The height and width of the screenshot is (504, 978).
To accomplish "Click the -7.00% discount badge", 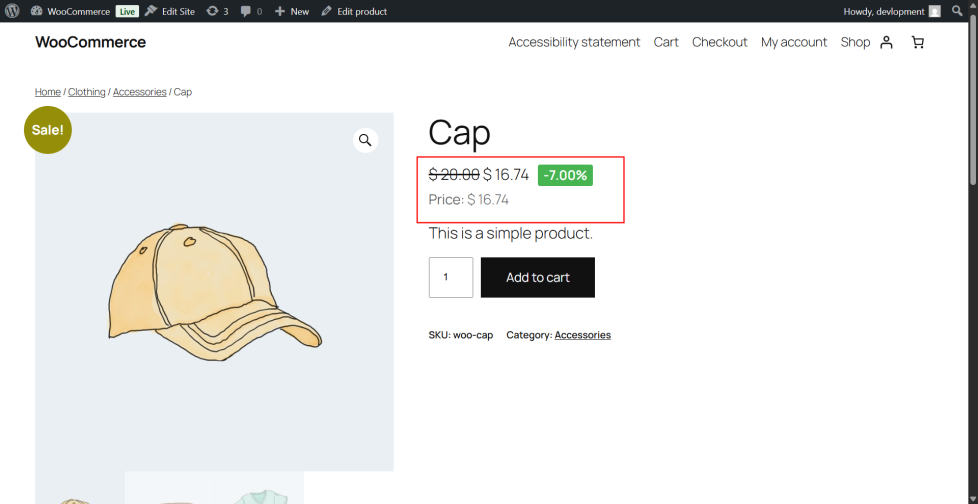I will 565,175.
